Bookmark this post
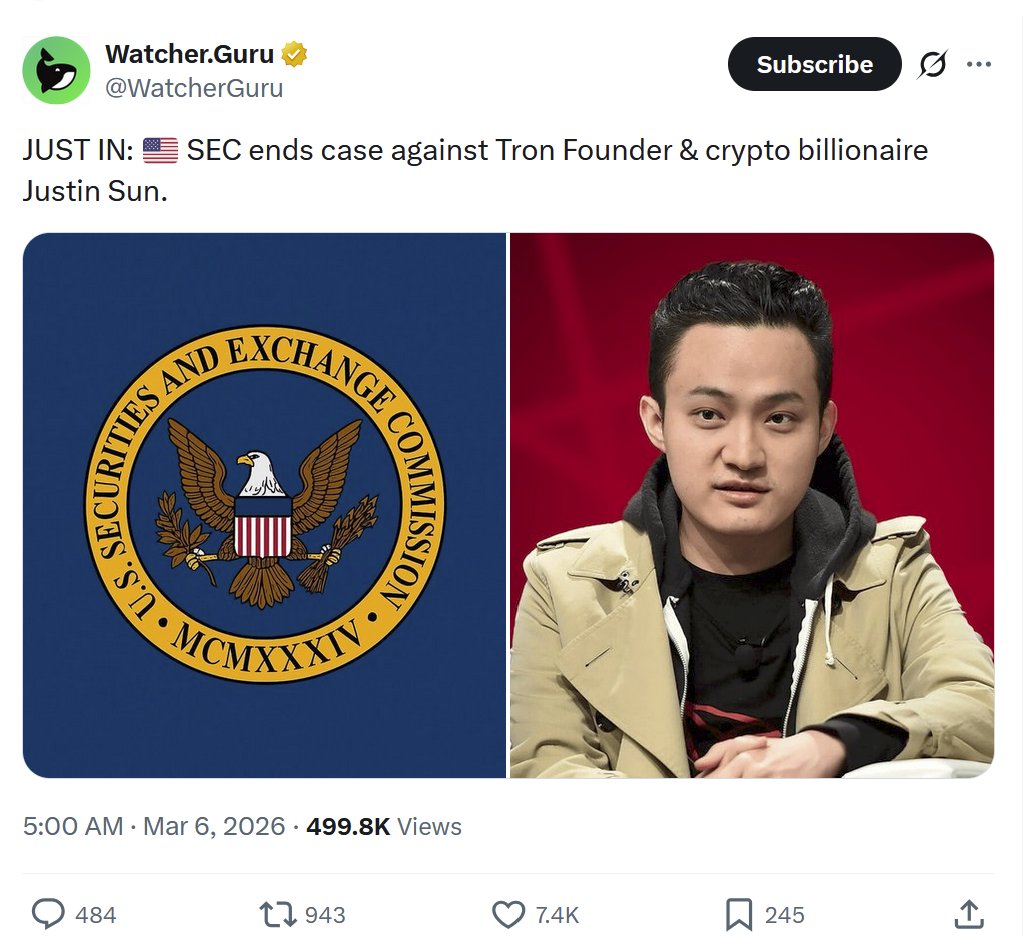 coord(738,914)
